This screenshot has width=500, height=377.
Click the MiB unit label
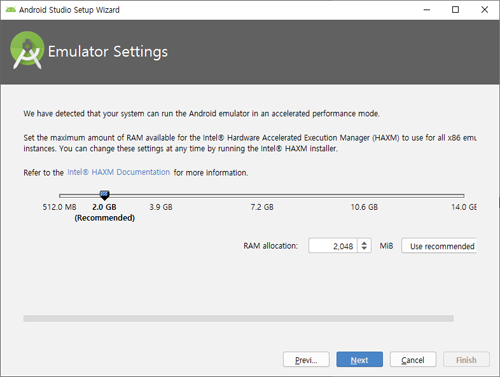click(x=386, y=246)
